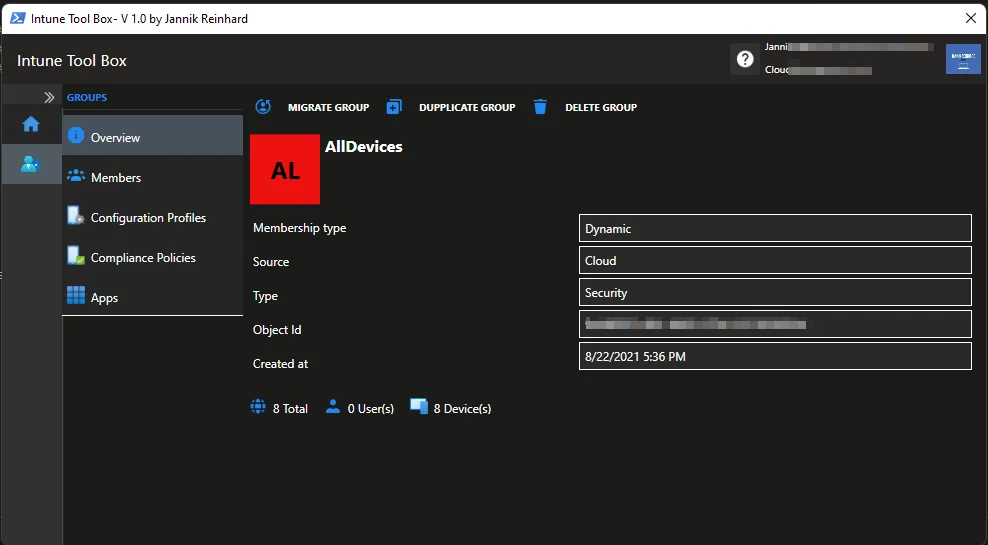988x545 pixels.
Task: Click the 0 User(s) count text
Action: coord(370,409)
